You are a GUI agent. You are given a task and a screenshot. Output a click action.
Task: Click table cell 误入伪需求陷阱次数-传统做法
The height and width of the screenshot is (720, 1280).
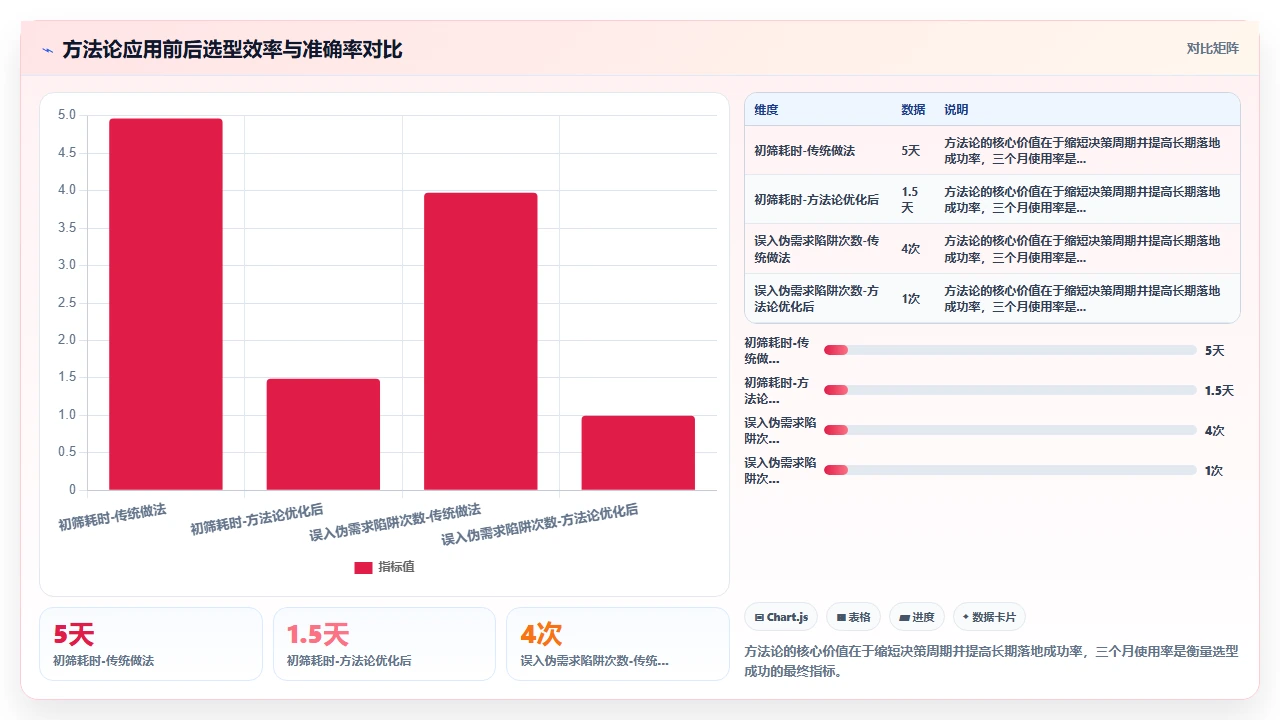pyautogui.click(x=817, y=249)
